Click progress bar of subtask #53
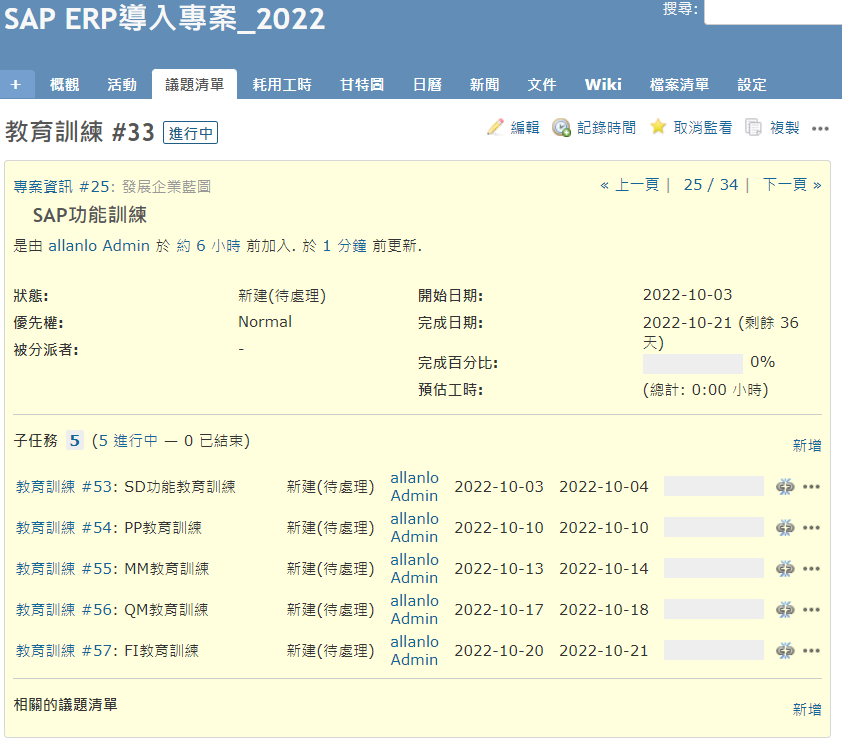Viewport: 842px width, 751px height. click(x=714, y=486)
